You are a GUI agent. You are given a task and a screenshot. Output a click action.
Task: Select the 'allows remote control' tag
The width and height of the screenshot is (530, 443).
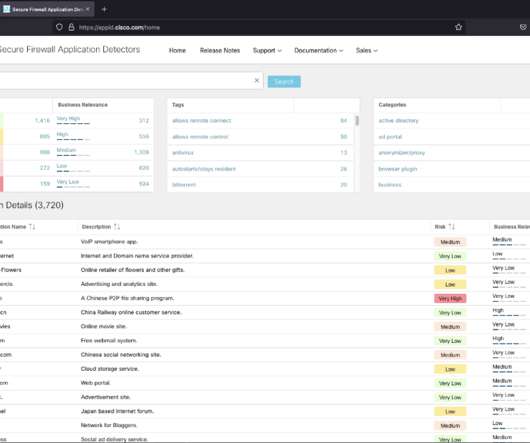click(x=200, y=137)
